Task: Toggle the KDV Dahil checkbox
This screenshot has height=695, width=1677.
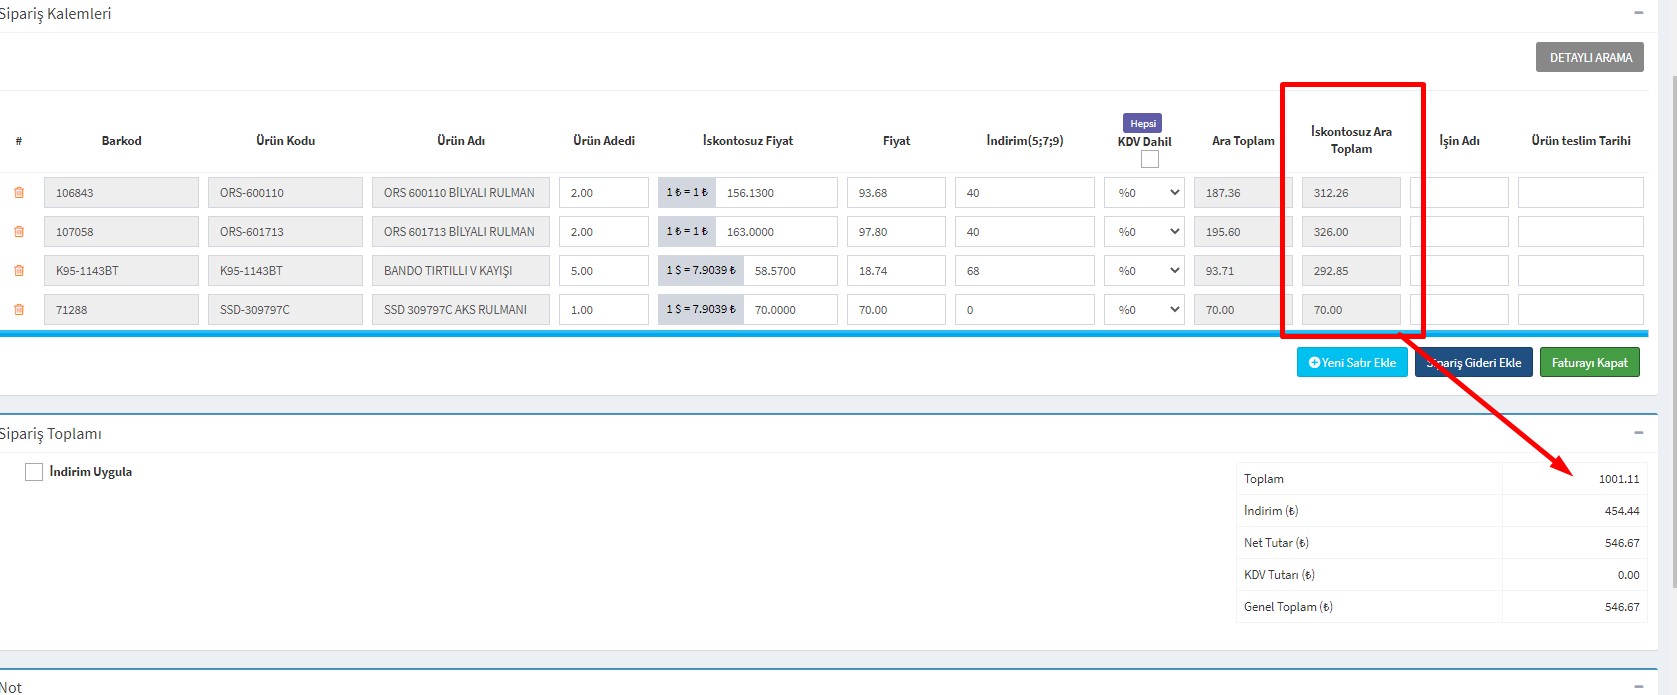Action: (1150, 159)
